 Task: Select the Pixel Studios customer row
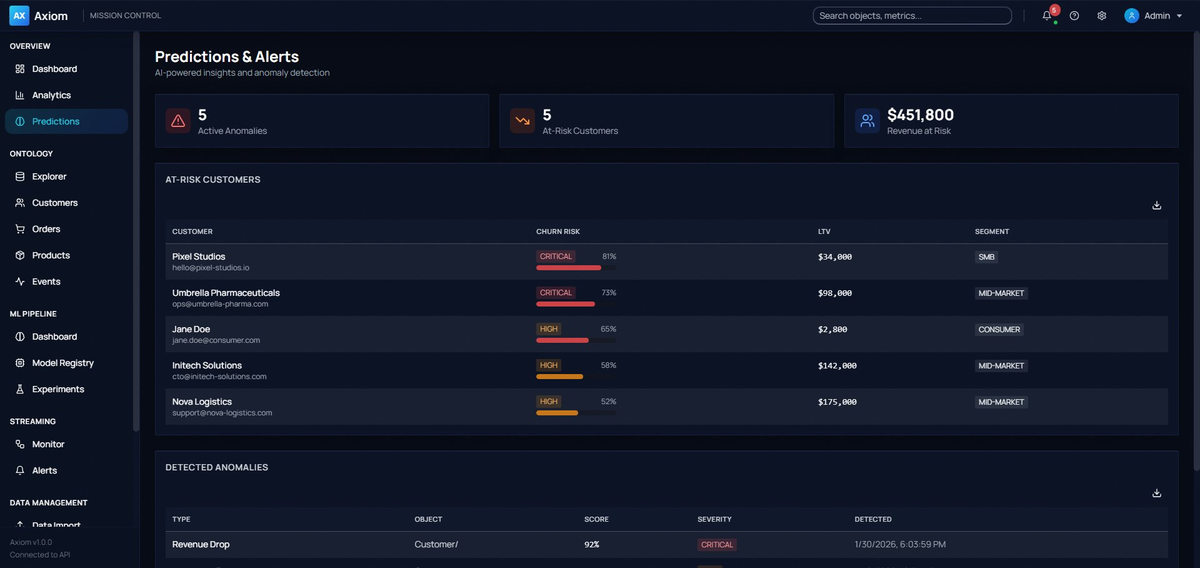click(666, 262)
